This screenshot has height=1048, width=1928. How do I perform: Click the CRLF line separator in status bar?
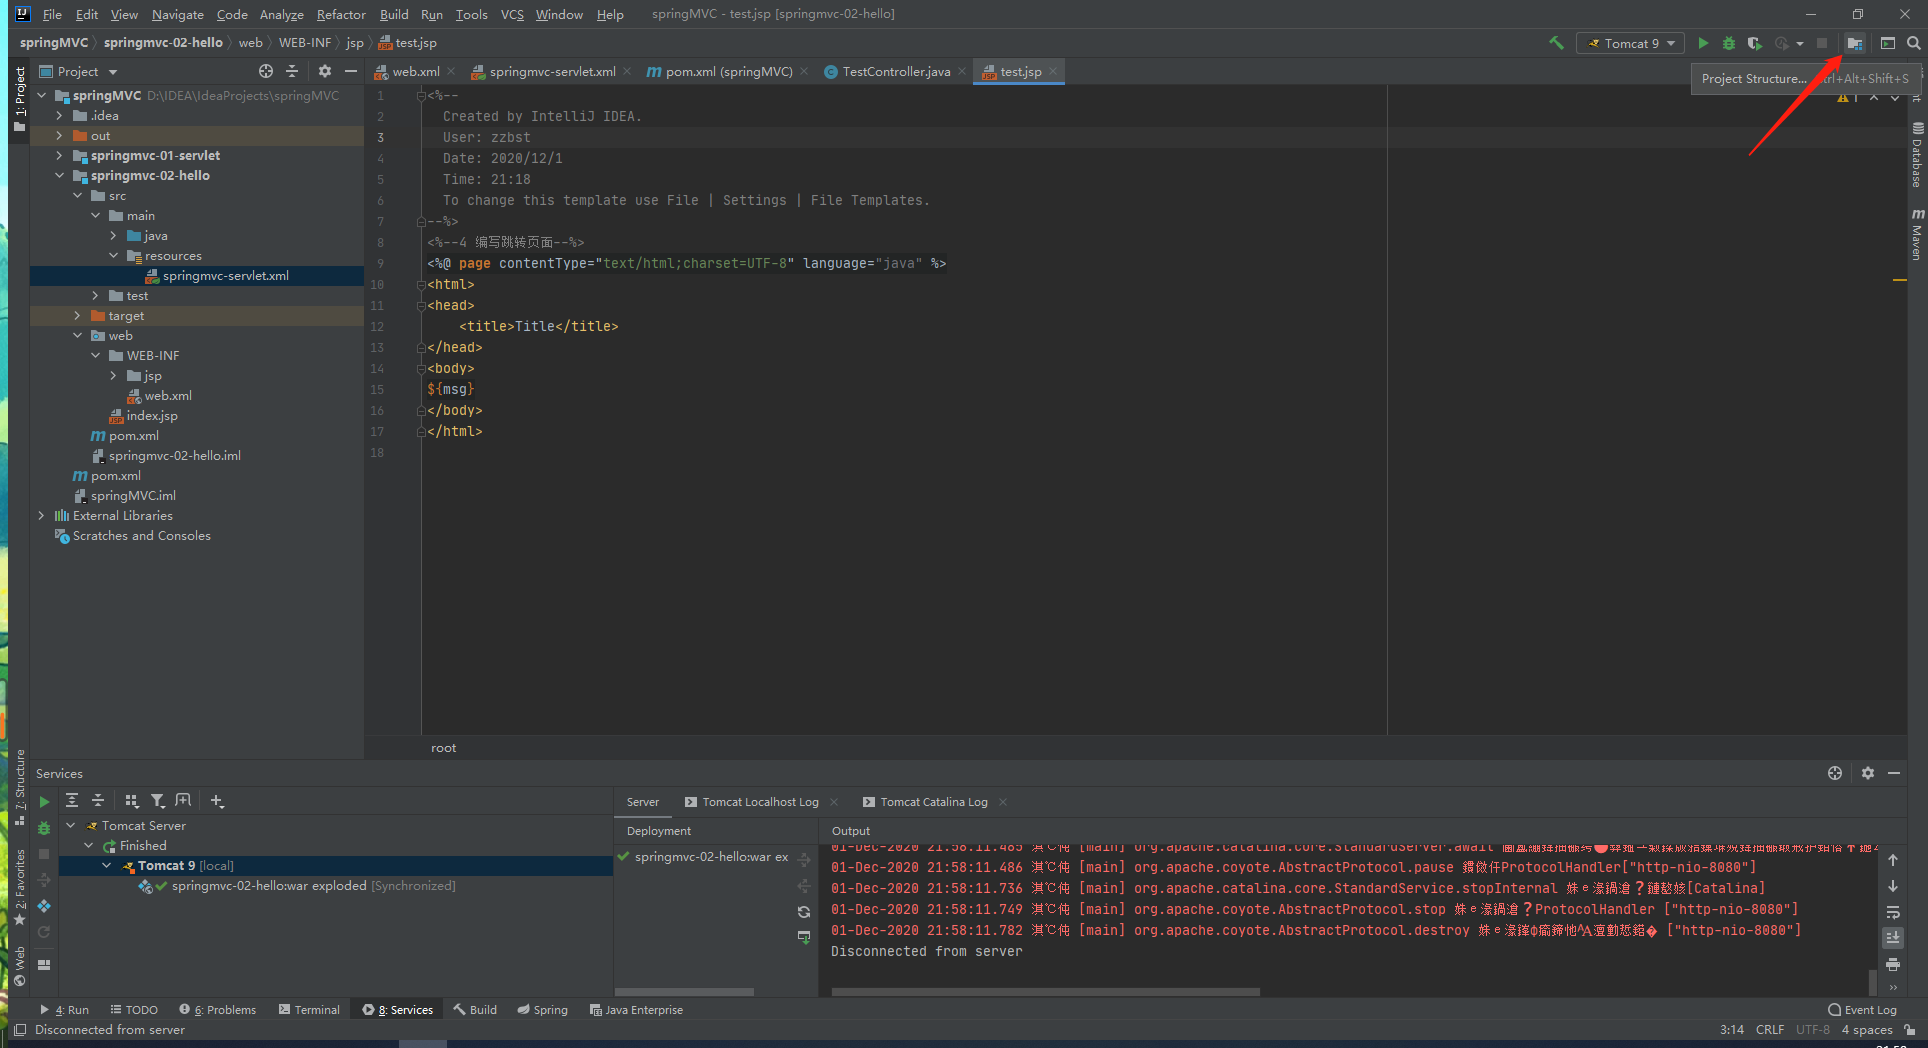(1769, 1030)
